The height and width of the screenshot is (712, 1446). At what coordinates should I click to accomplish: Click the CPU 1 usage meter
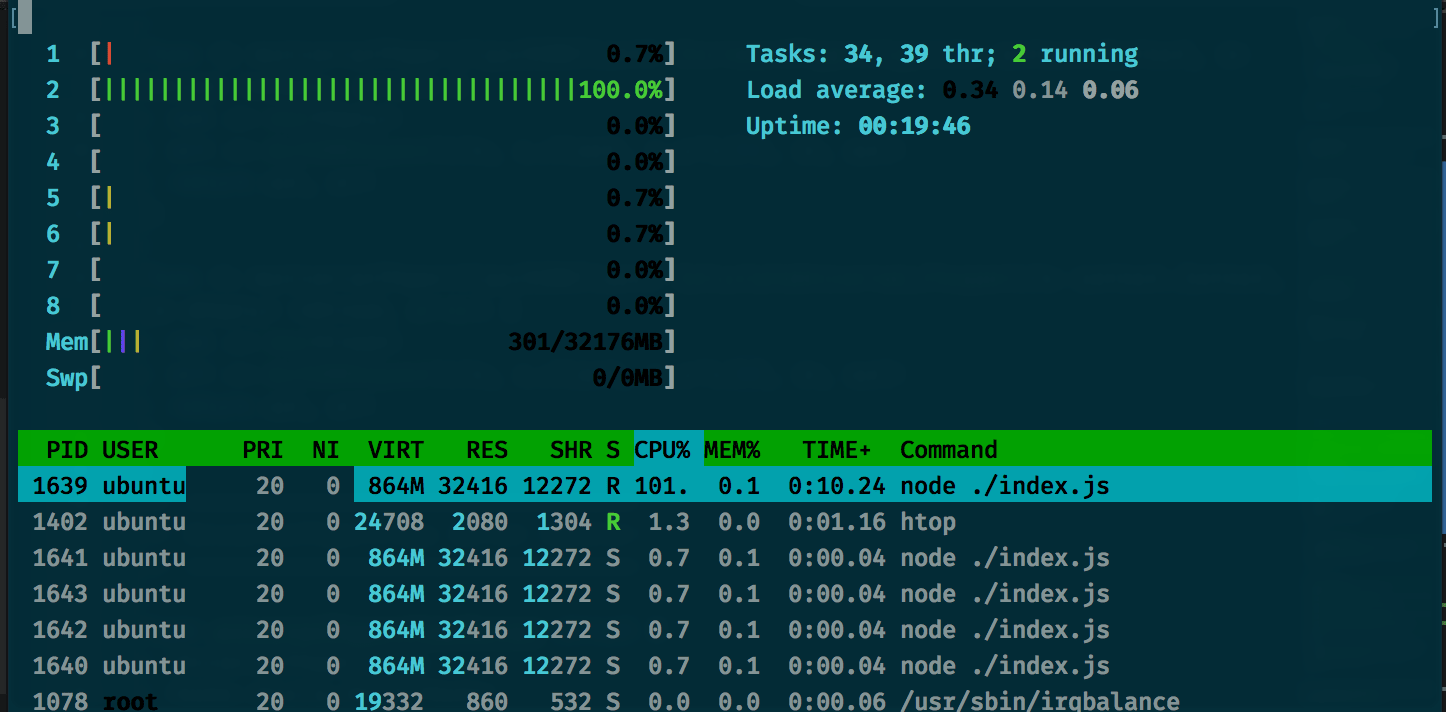382,54
